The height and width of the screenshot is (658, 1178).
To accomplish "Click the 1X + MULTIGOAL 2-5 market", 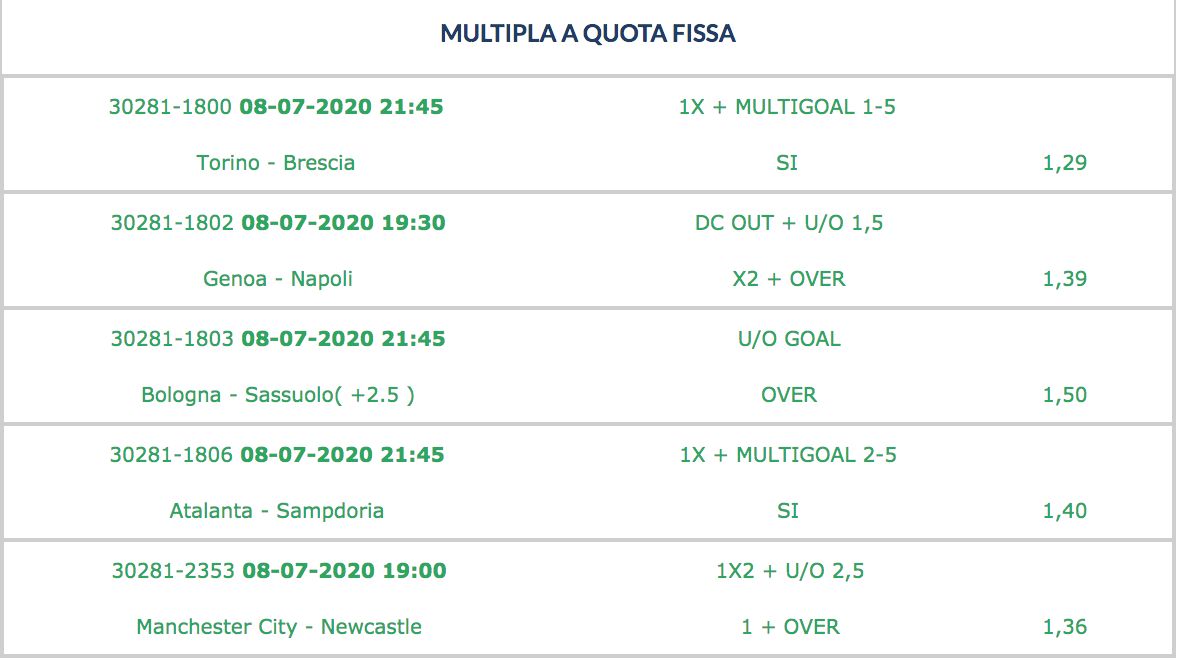I will click(789, 455).
